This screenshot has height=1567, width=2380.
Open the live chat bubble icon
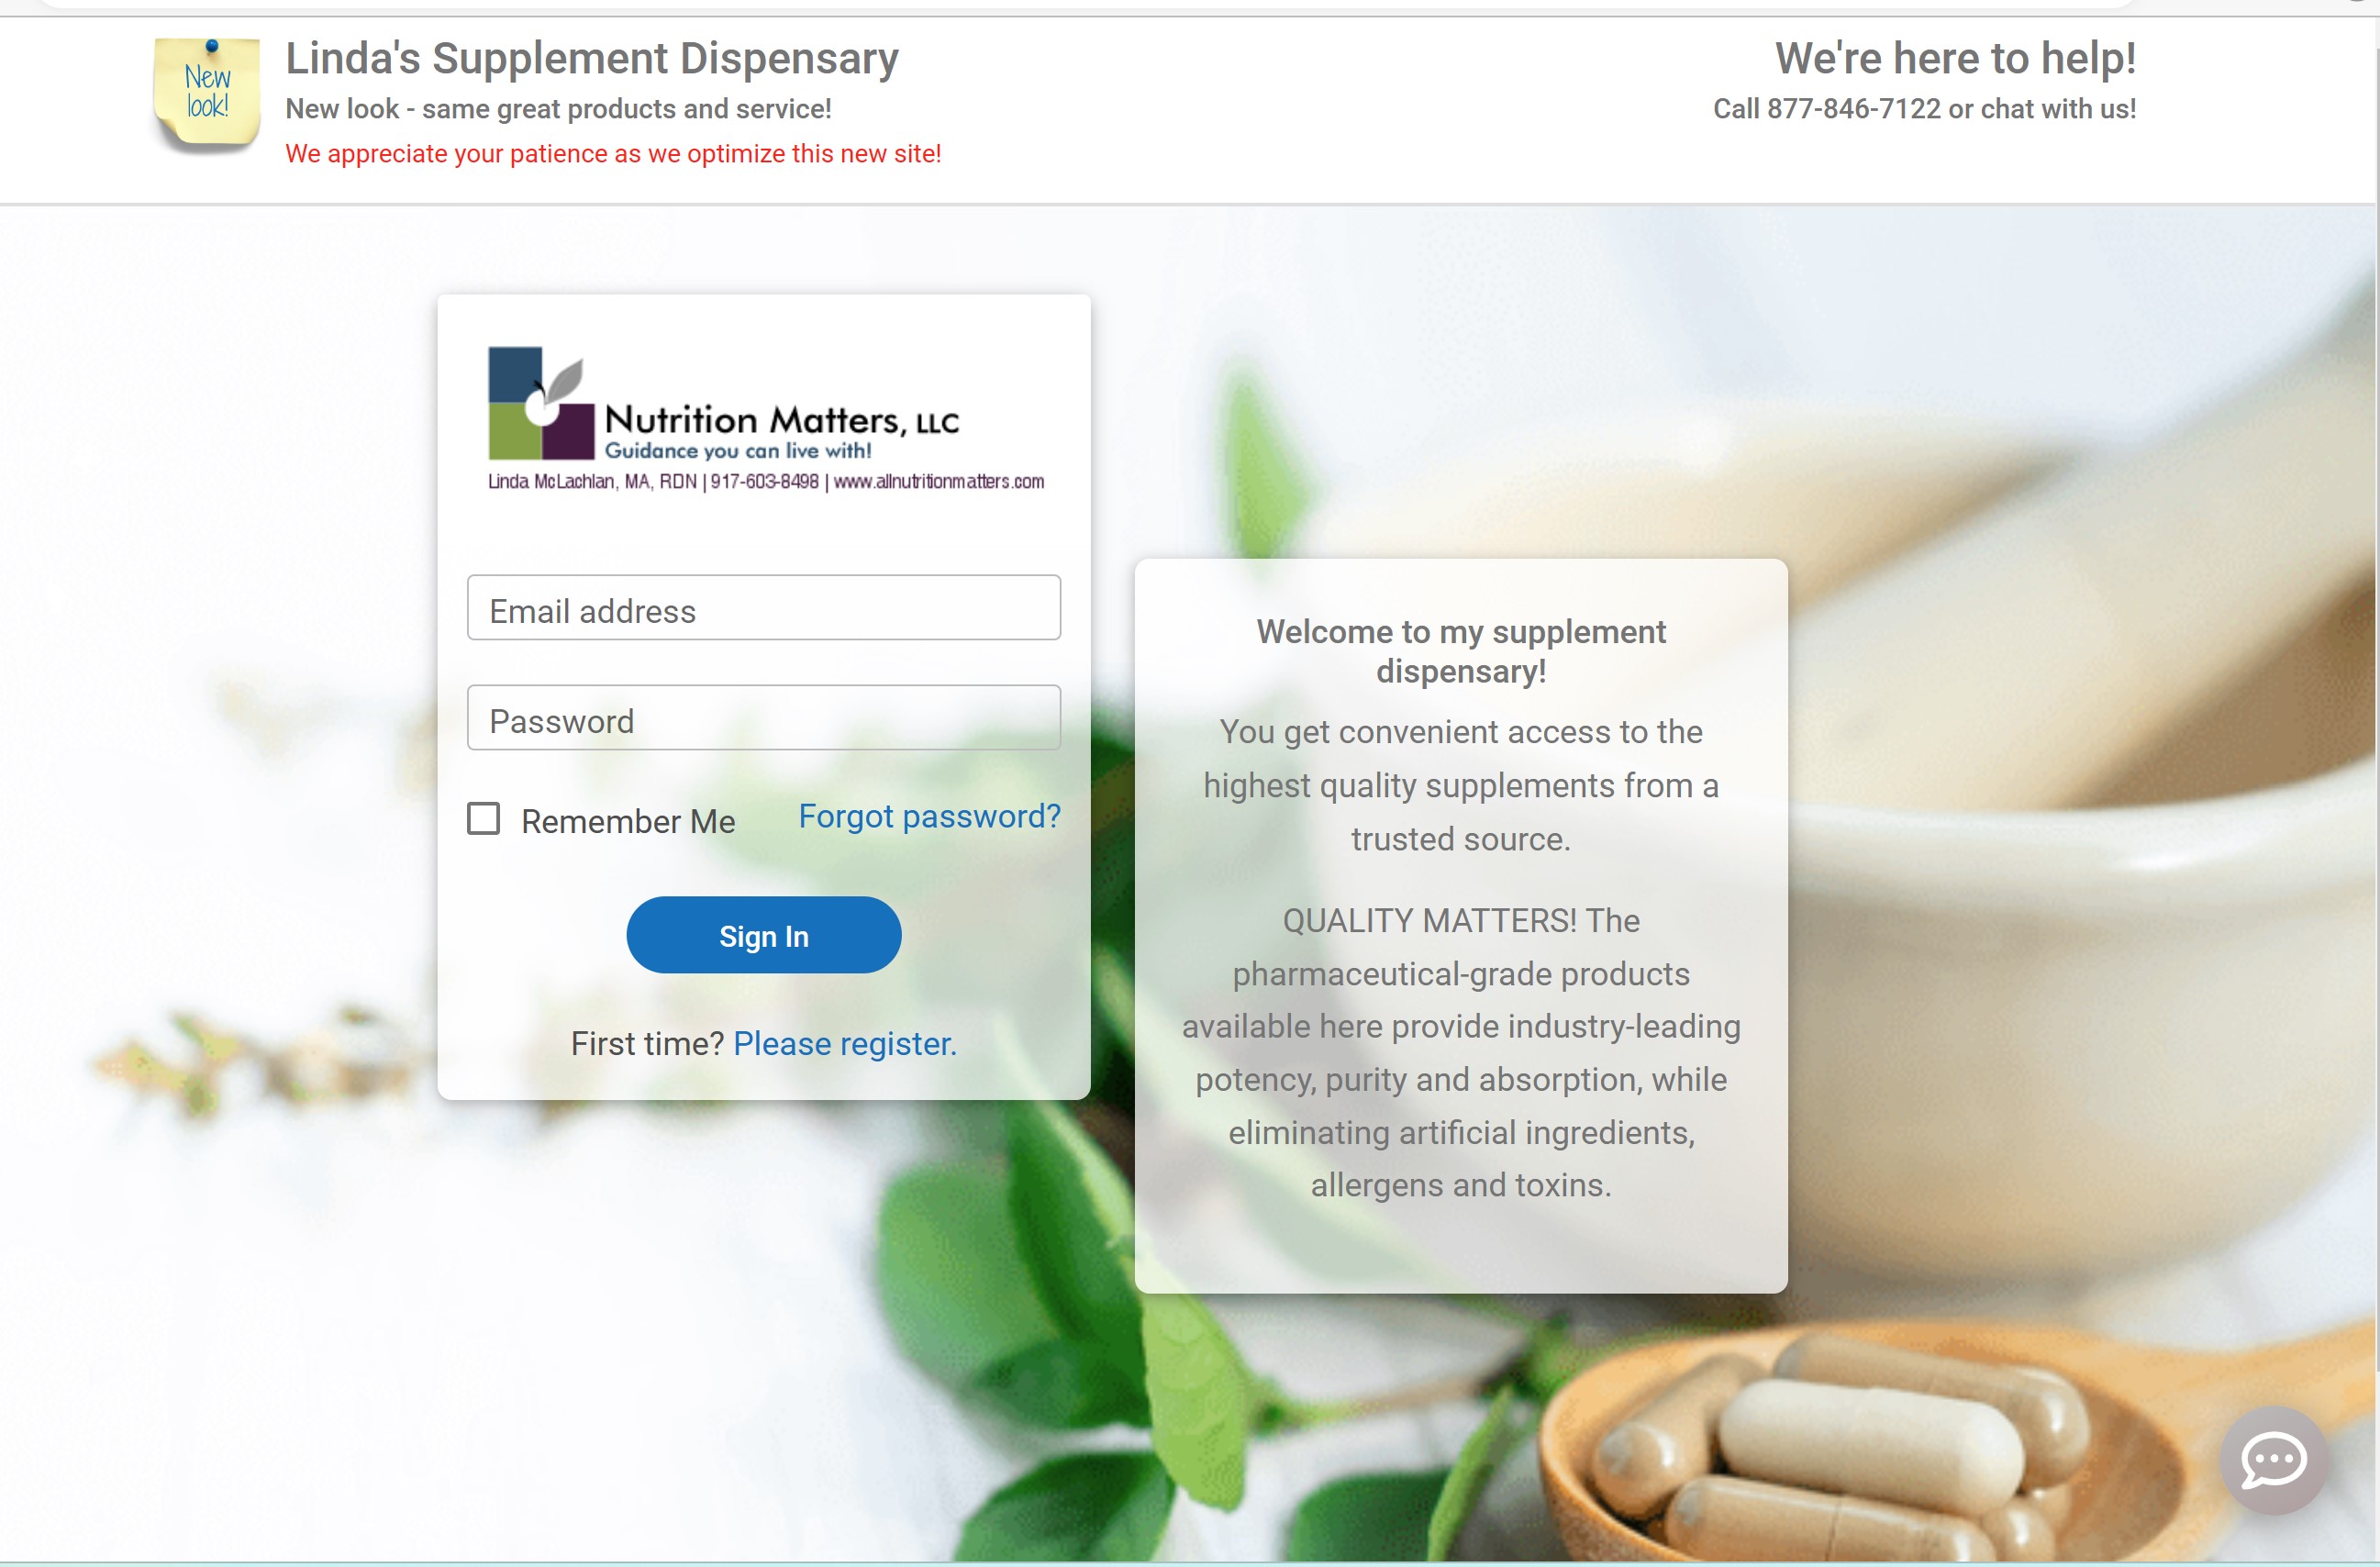(2273, 1459)
